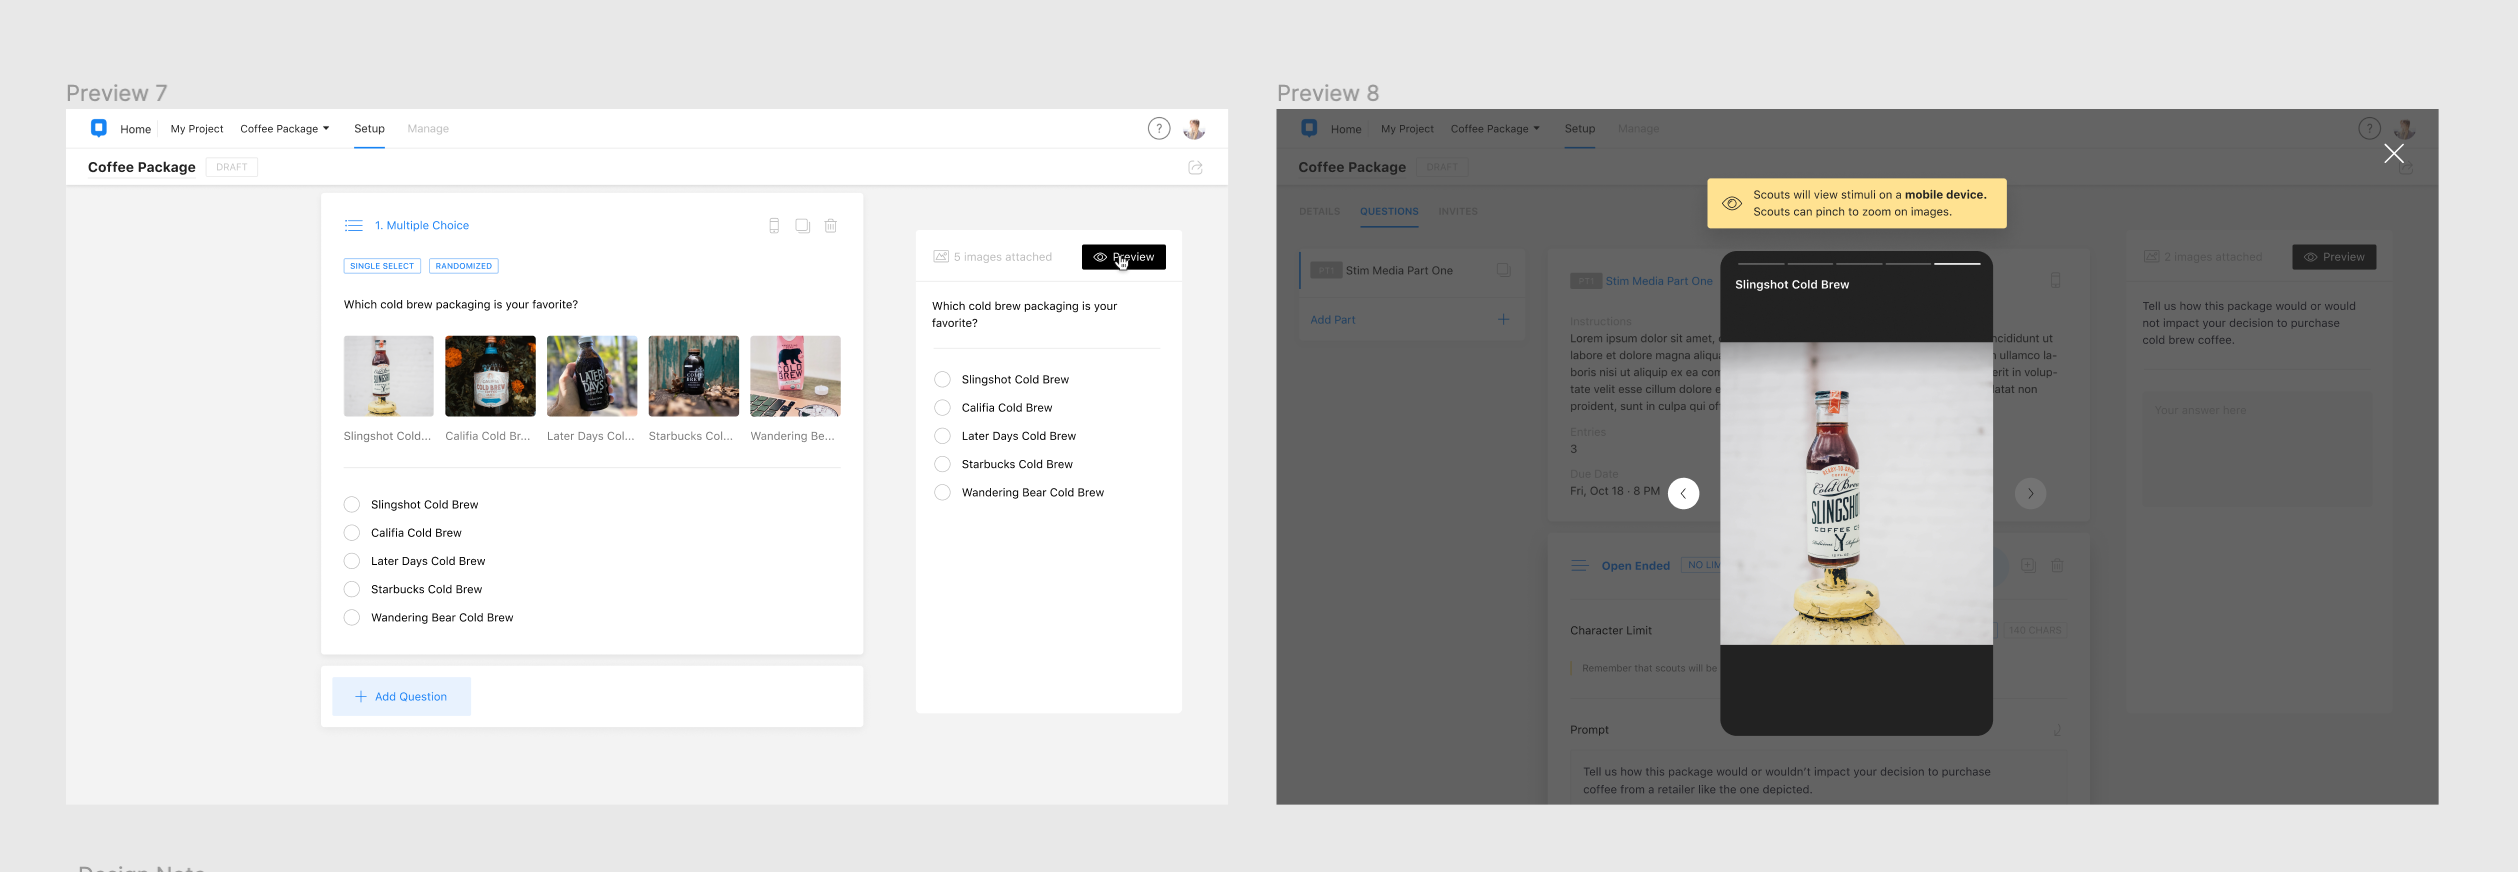Open Starbucks Cold Brew thumbnail
This screenshot has width=2518, height=872.
[x=694, y=376]
